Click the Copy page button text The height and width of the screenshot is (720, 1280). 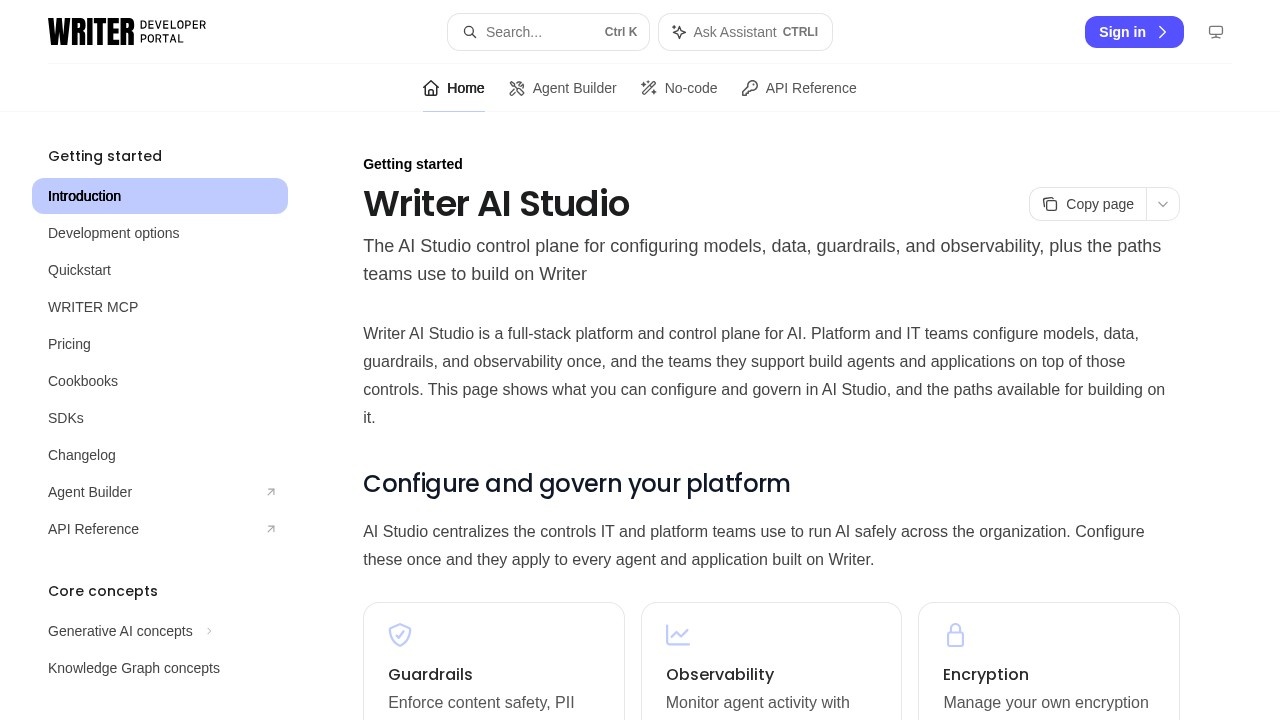pyautogui.click(x=1100, y=204)
